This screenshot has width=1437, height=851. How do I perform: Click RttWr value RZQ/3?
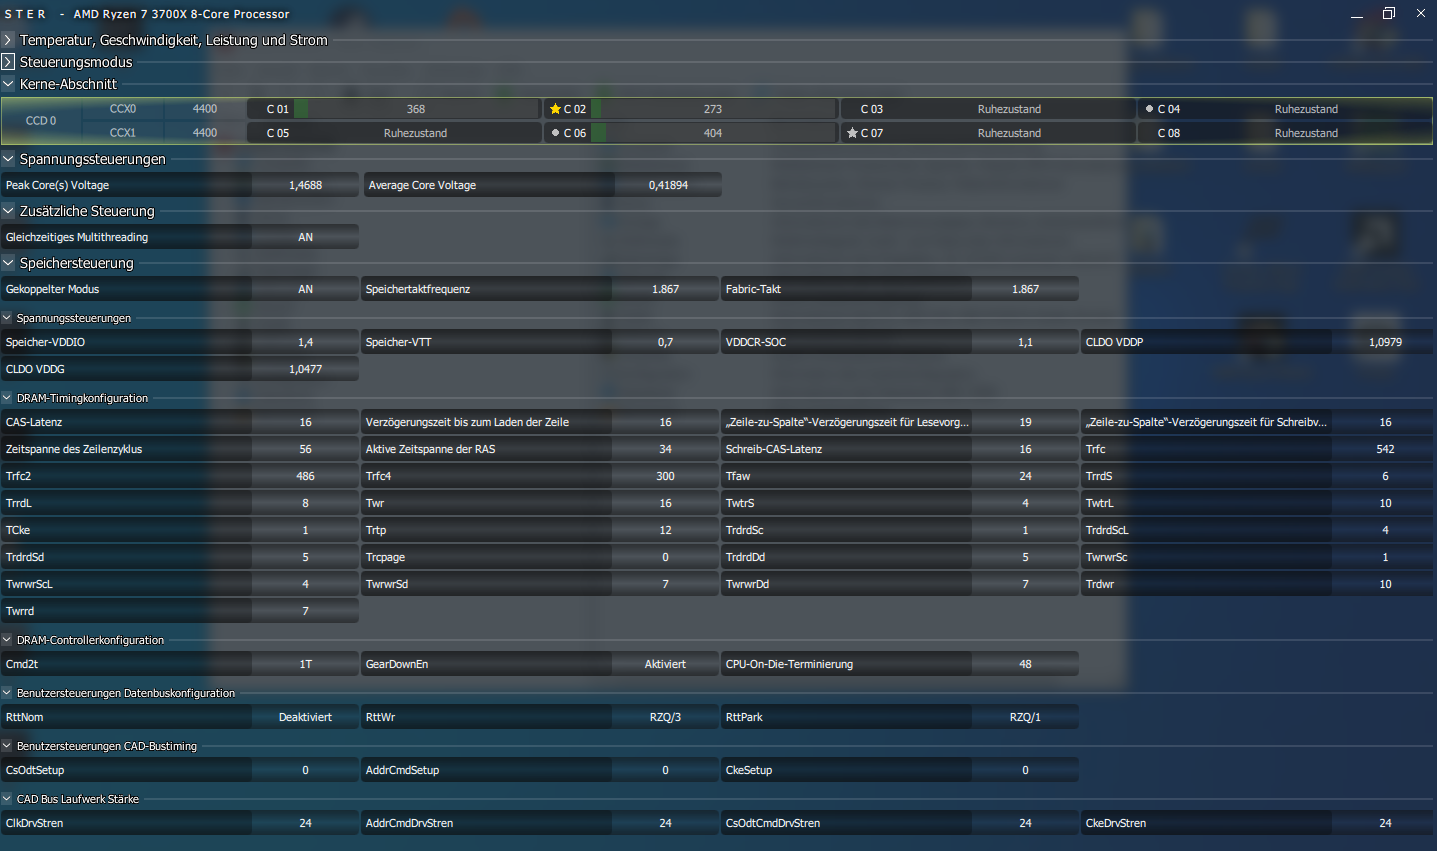[x=665, y=717]
